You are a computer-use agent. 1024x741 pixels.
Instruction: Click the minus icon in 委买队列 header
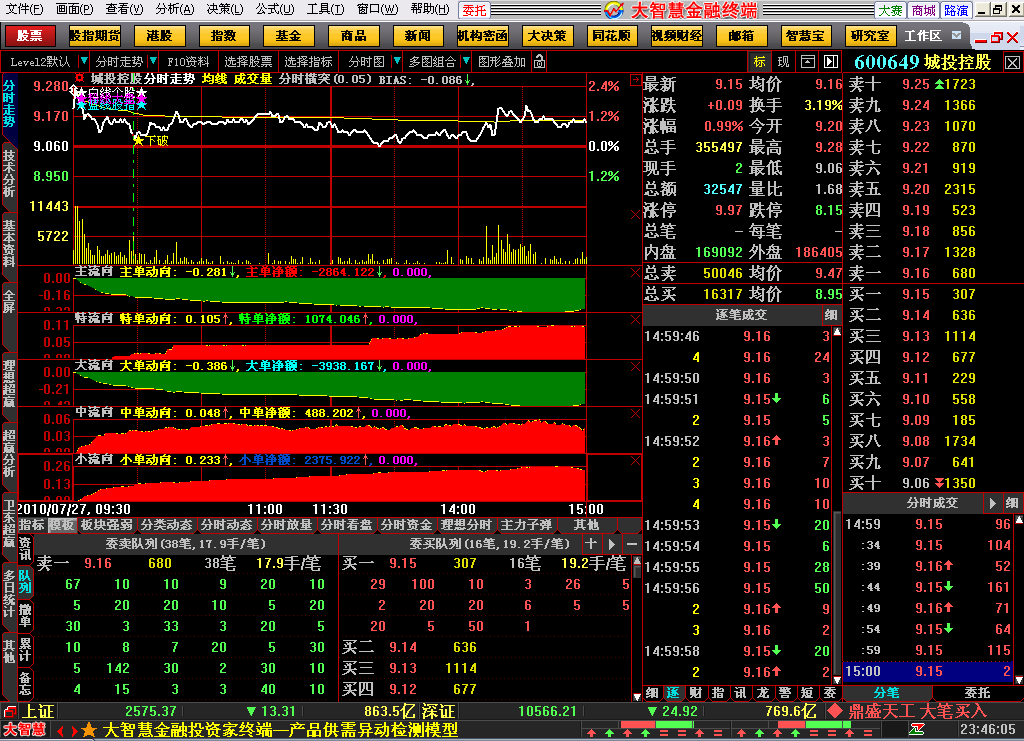(x=632, y=543)
